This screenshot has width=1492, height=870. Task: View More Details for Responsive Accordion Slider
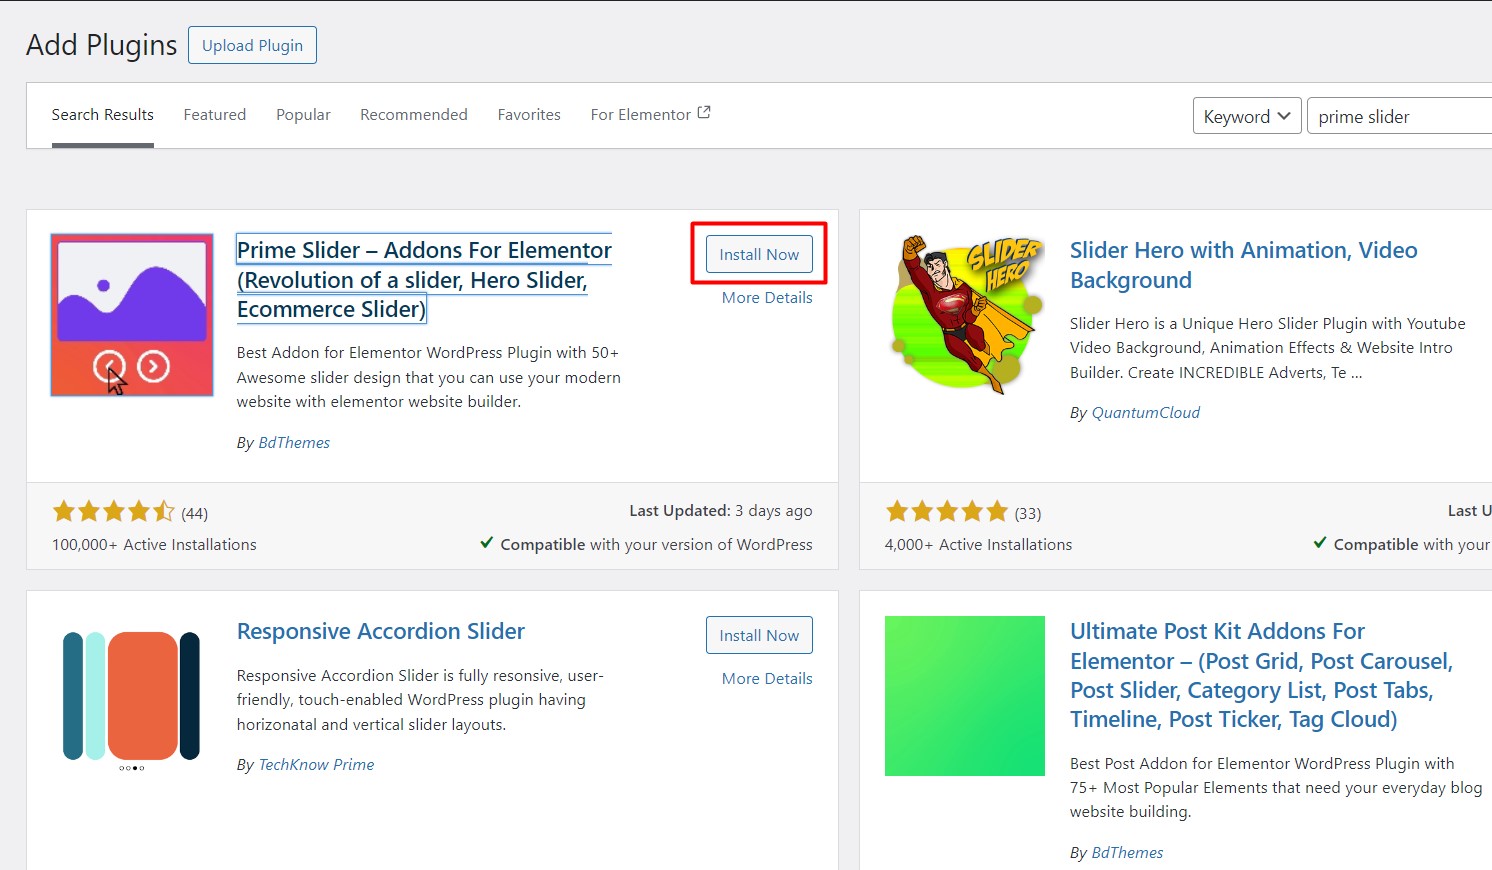[x=767, y=678]
